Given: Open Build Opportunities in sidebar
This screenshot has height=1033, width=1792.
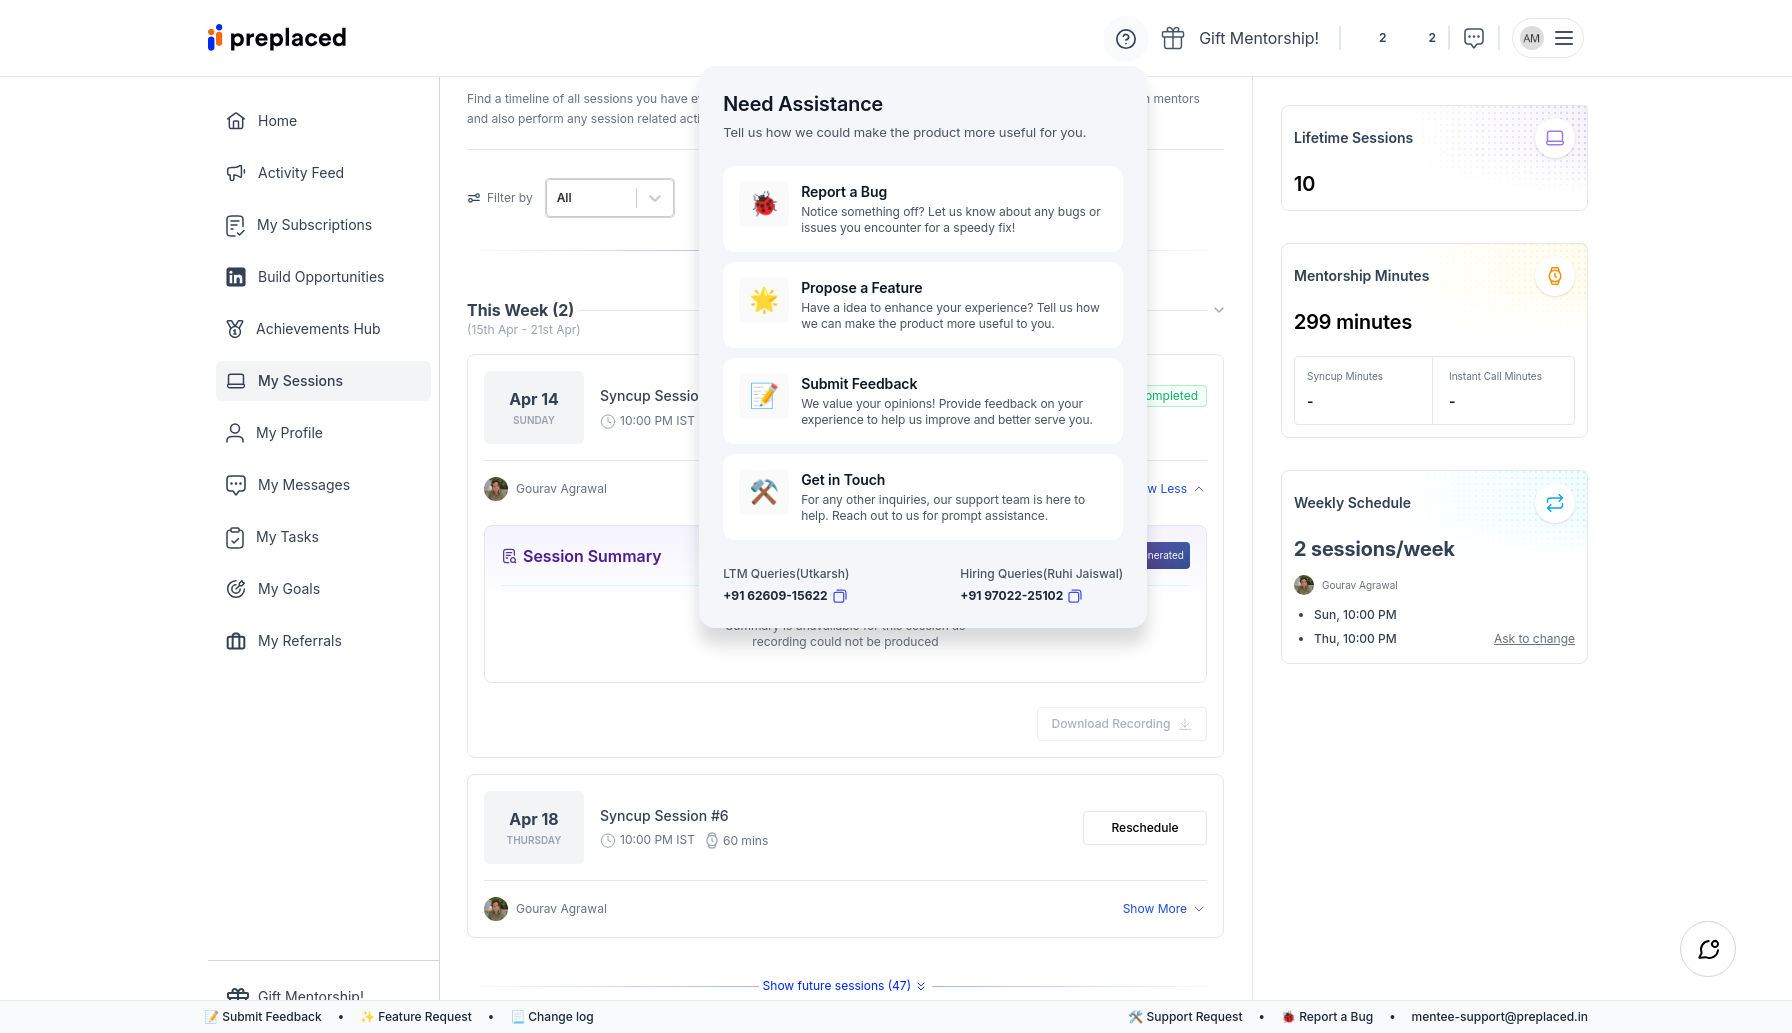Looking at the screenshot, I should coord(323,277).
